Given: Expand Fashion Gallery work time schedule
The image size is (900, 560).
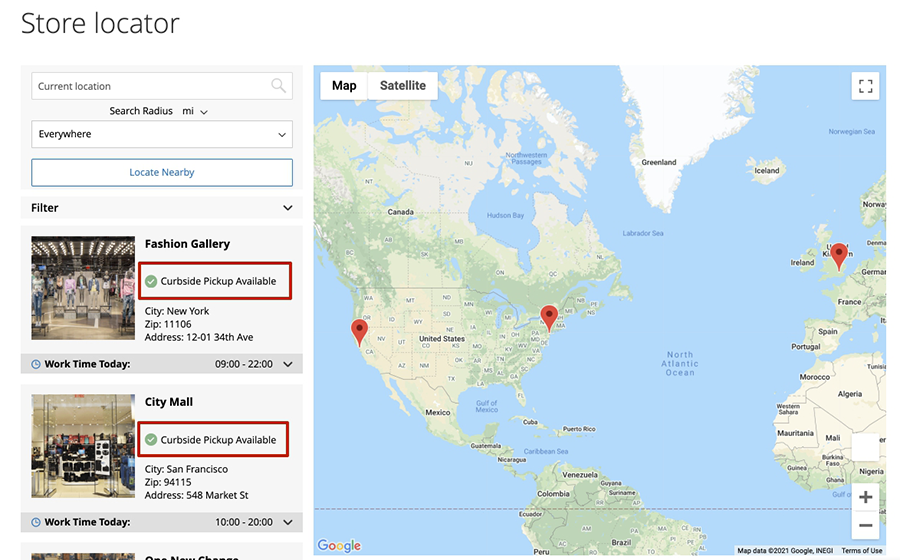Looking at the screenshot, I should click(x=288, y=365).
